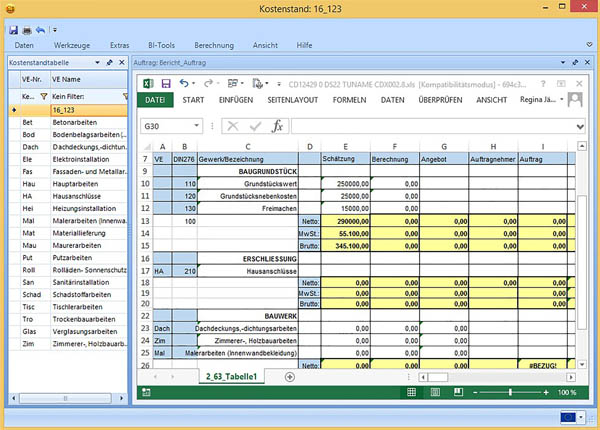This screenshot has width=600, height=430.
Task: Open the Extras menu
Action: (119, 45)
